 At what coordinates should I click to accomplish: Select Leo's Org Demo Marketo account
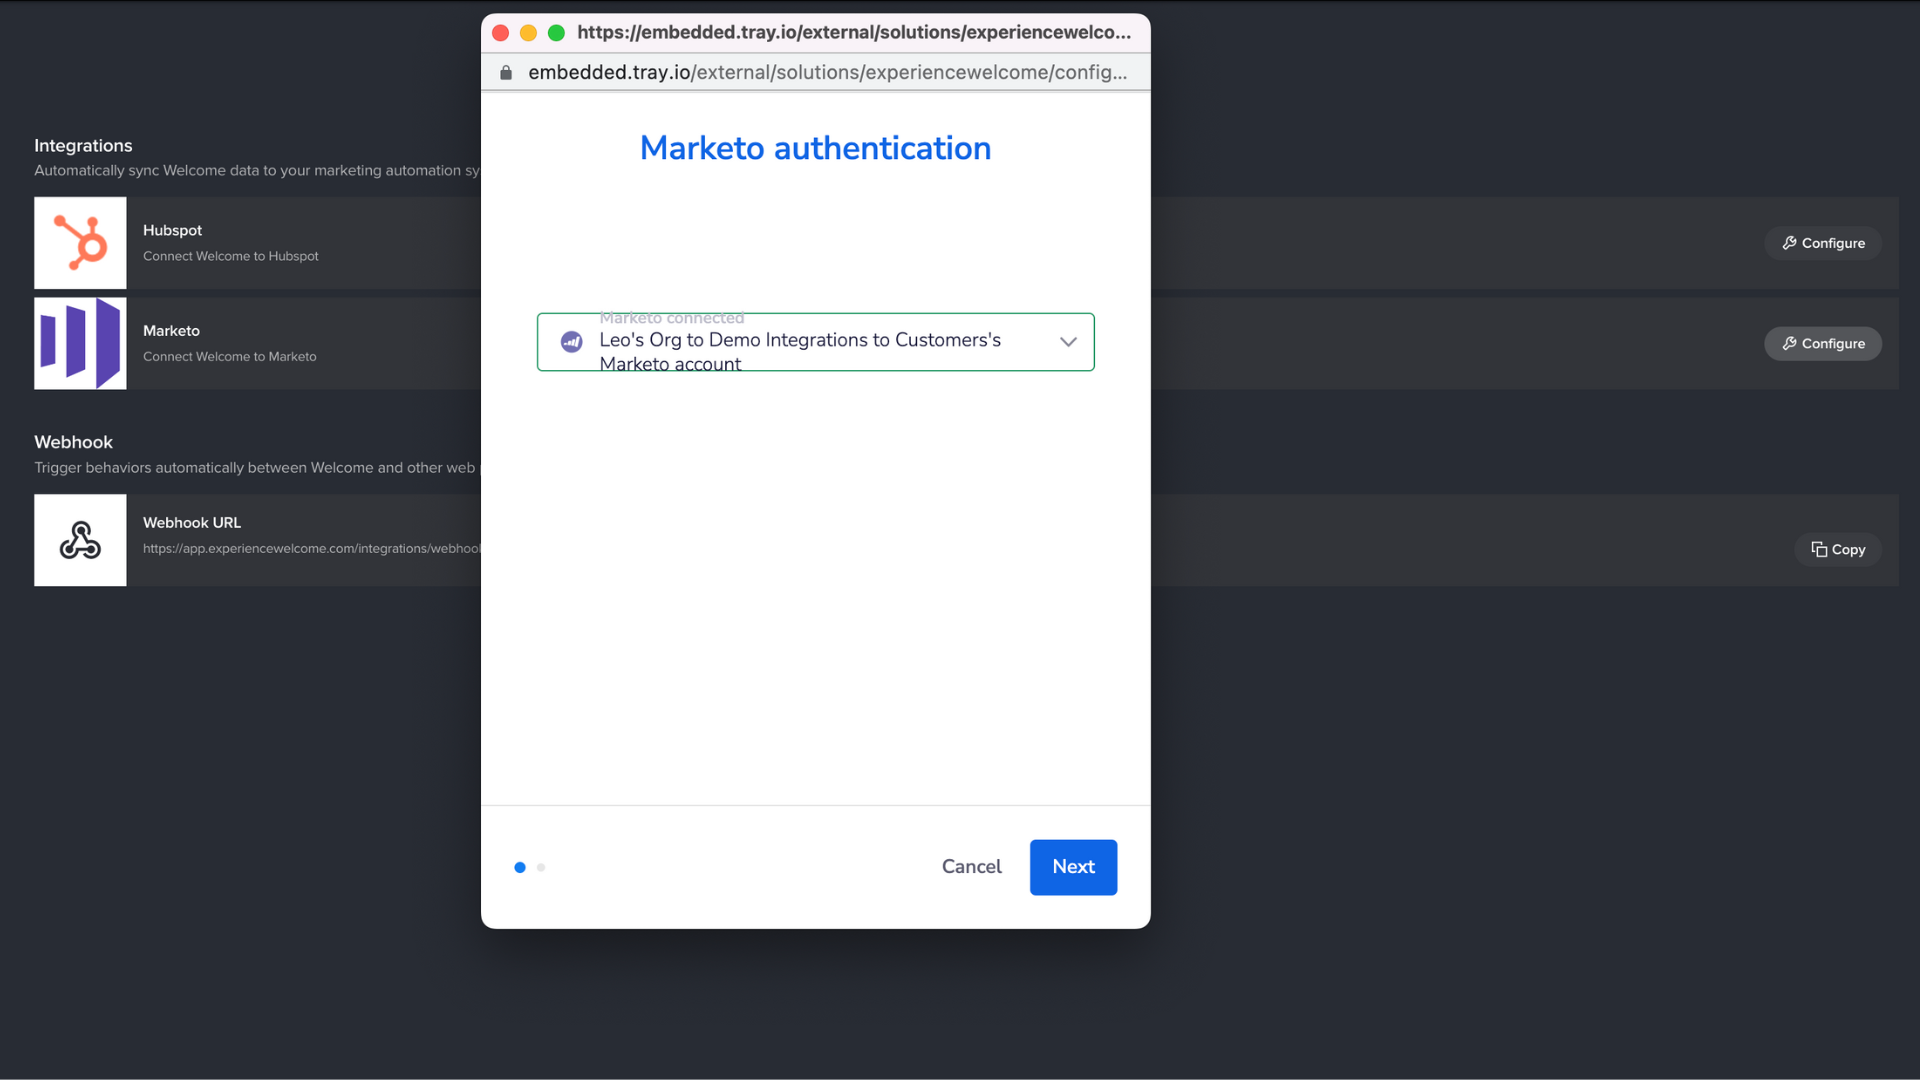pyautogui.click(x=815, y=342)
